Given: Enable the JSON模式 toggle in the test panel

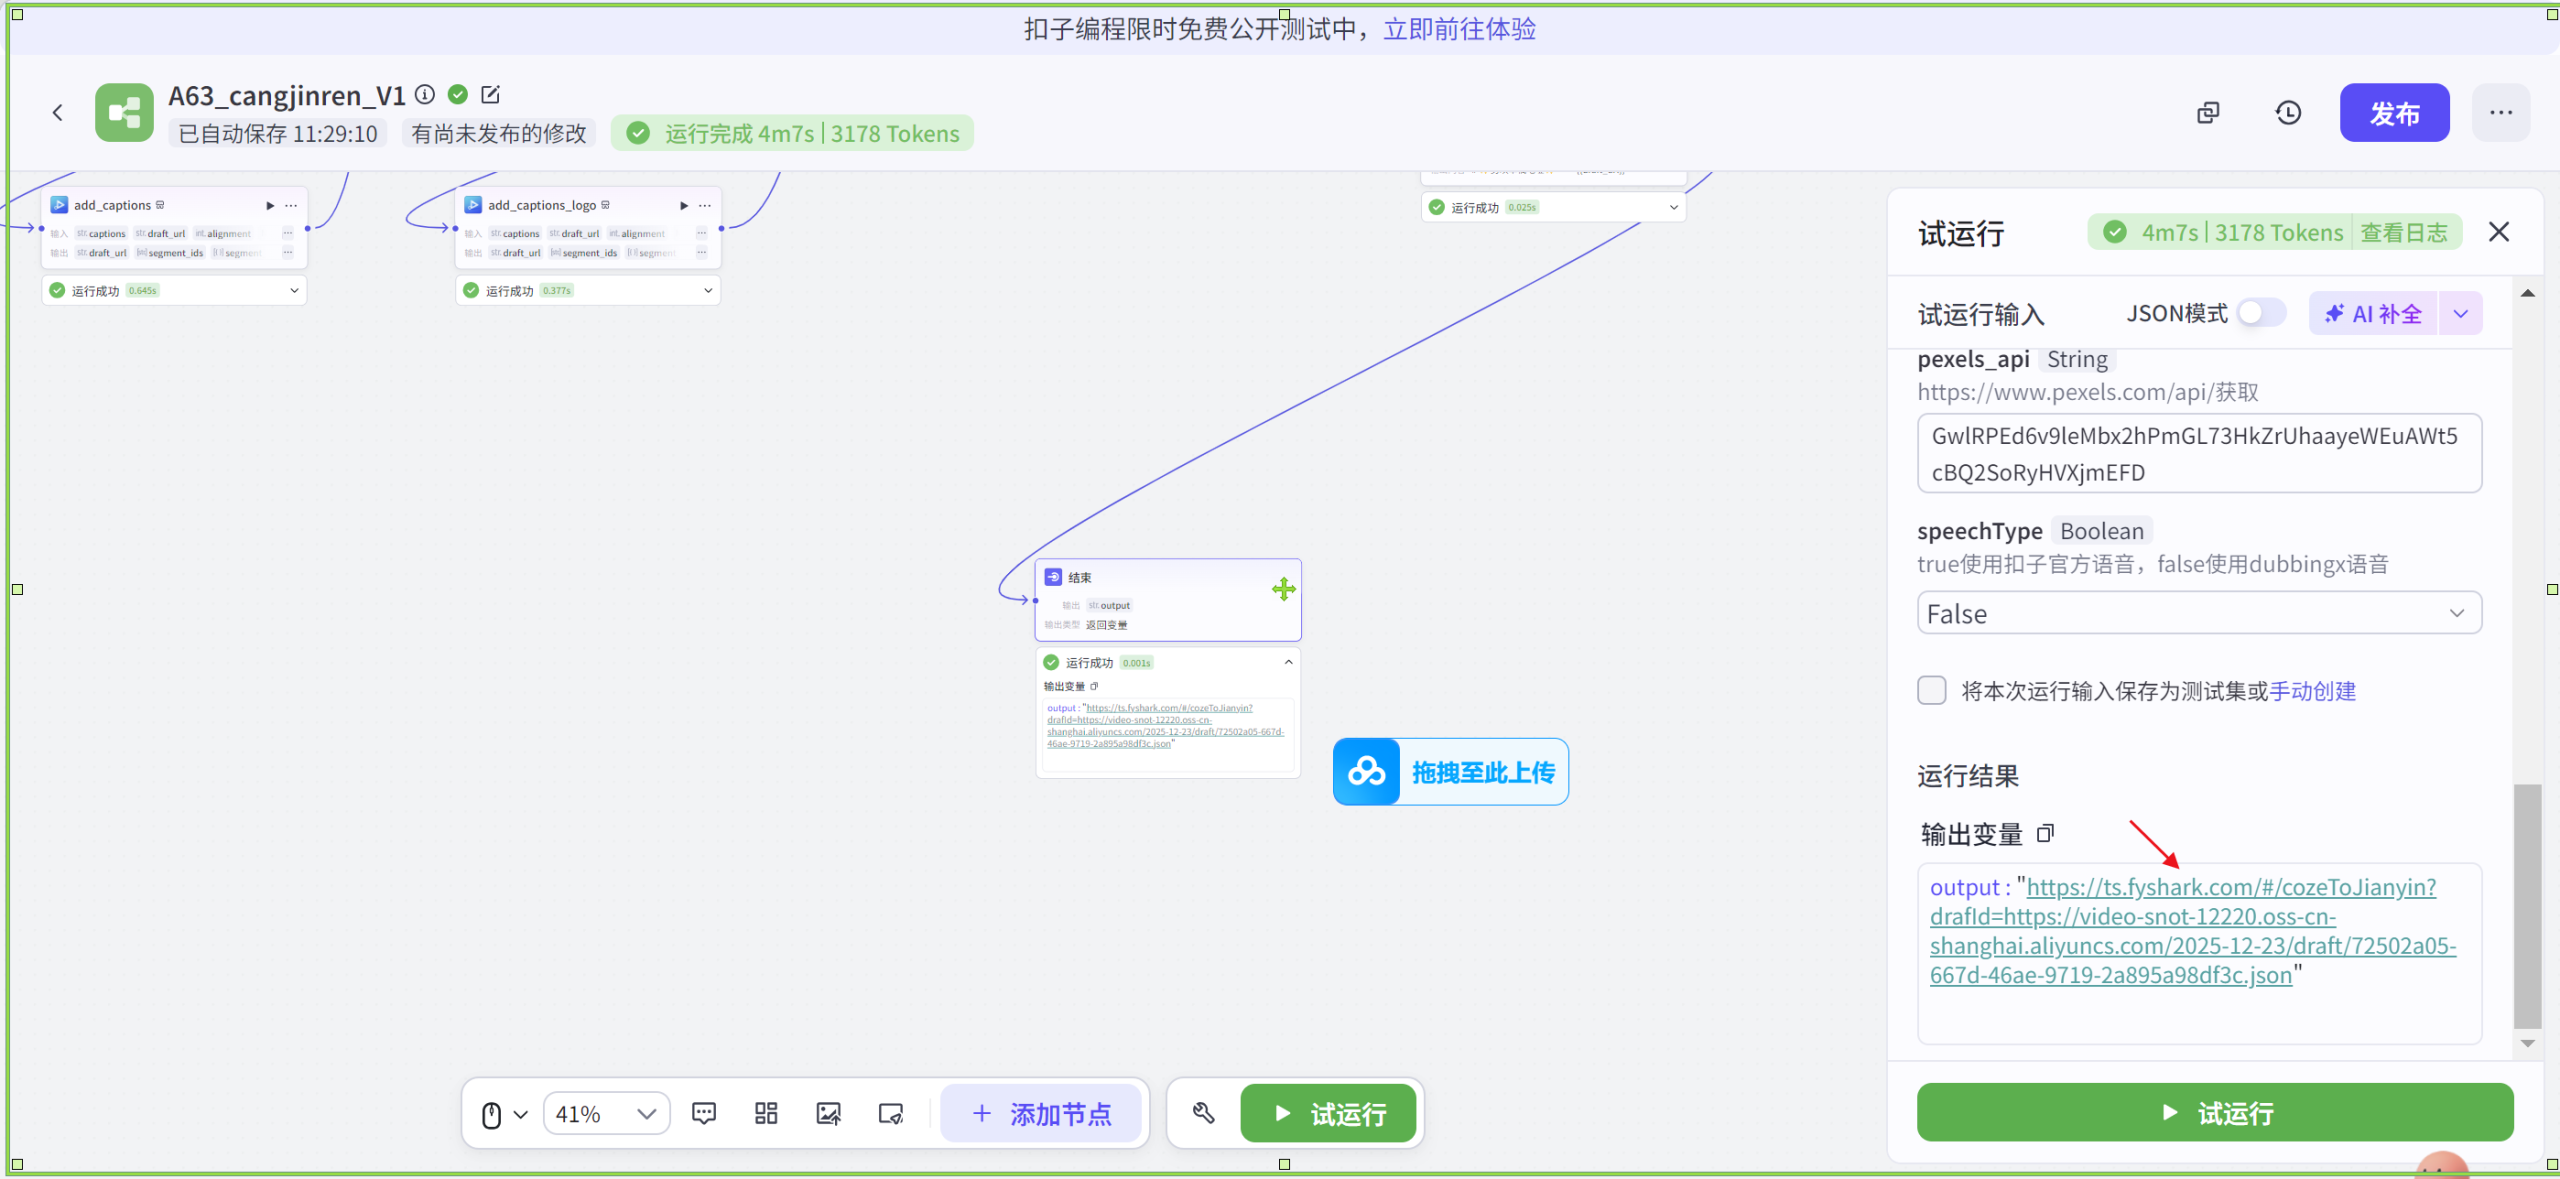Looking at the screenshot, I should click(x=2260, y=312).
